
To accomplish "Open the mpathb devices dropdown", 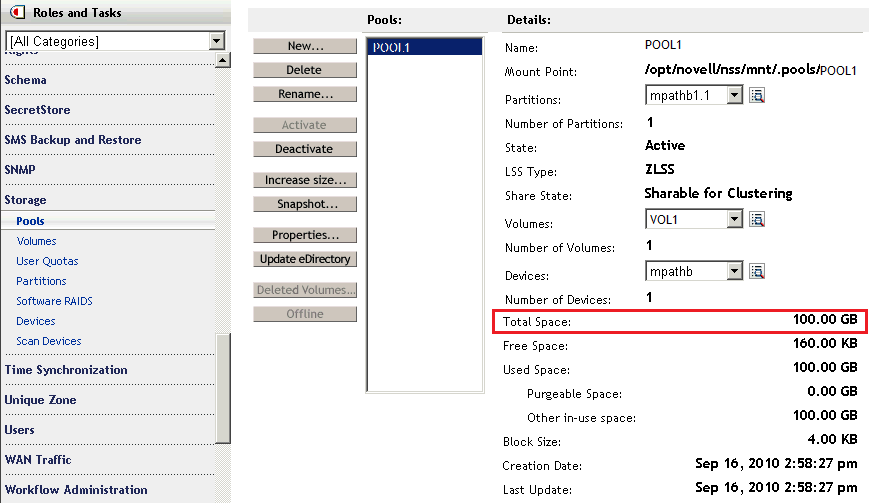I will click(x=733, y=271).
